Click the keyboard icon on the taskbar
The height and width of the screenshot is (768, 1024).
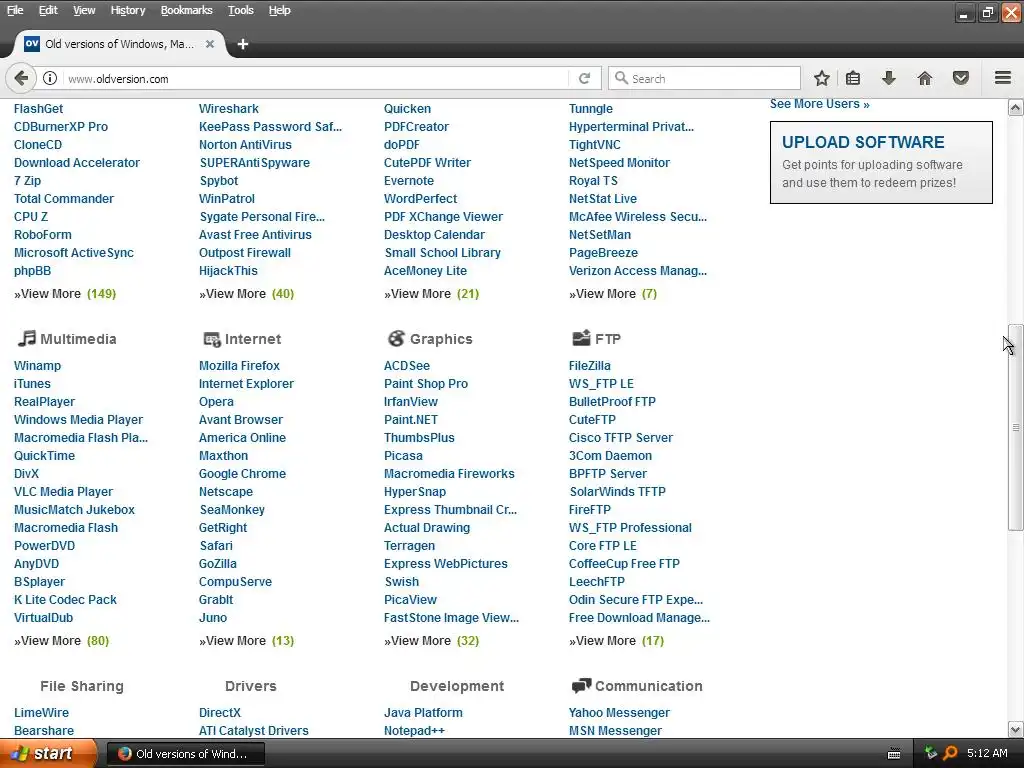coord(894,754)
